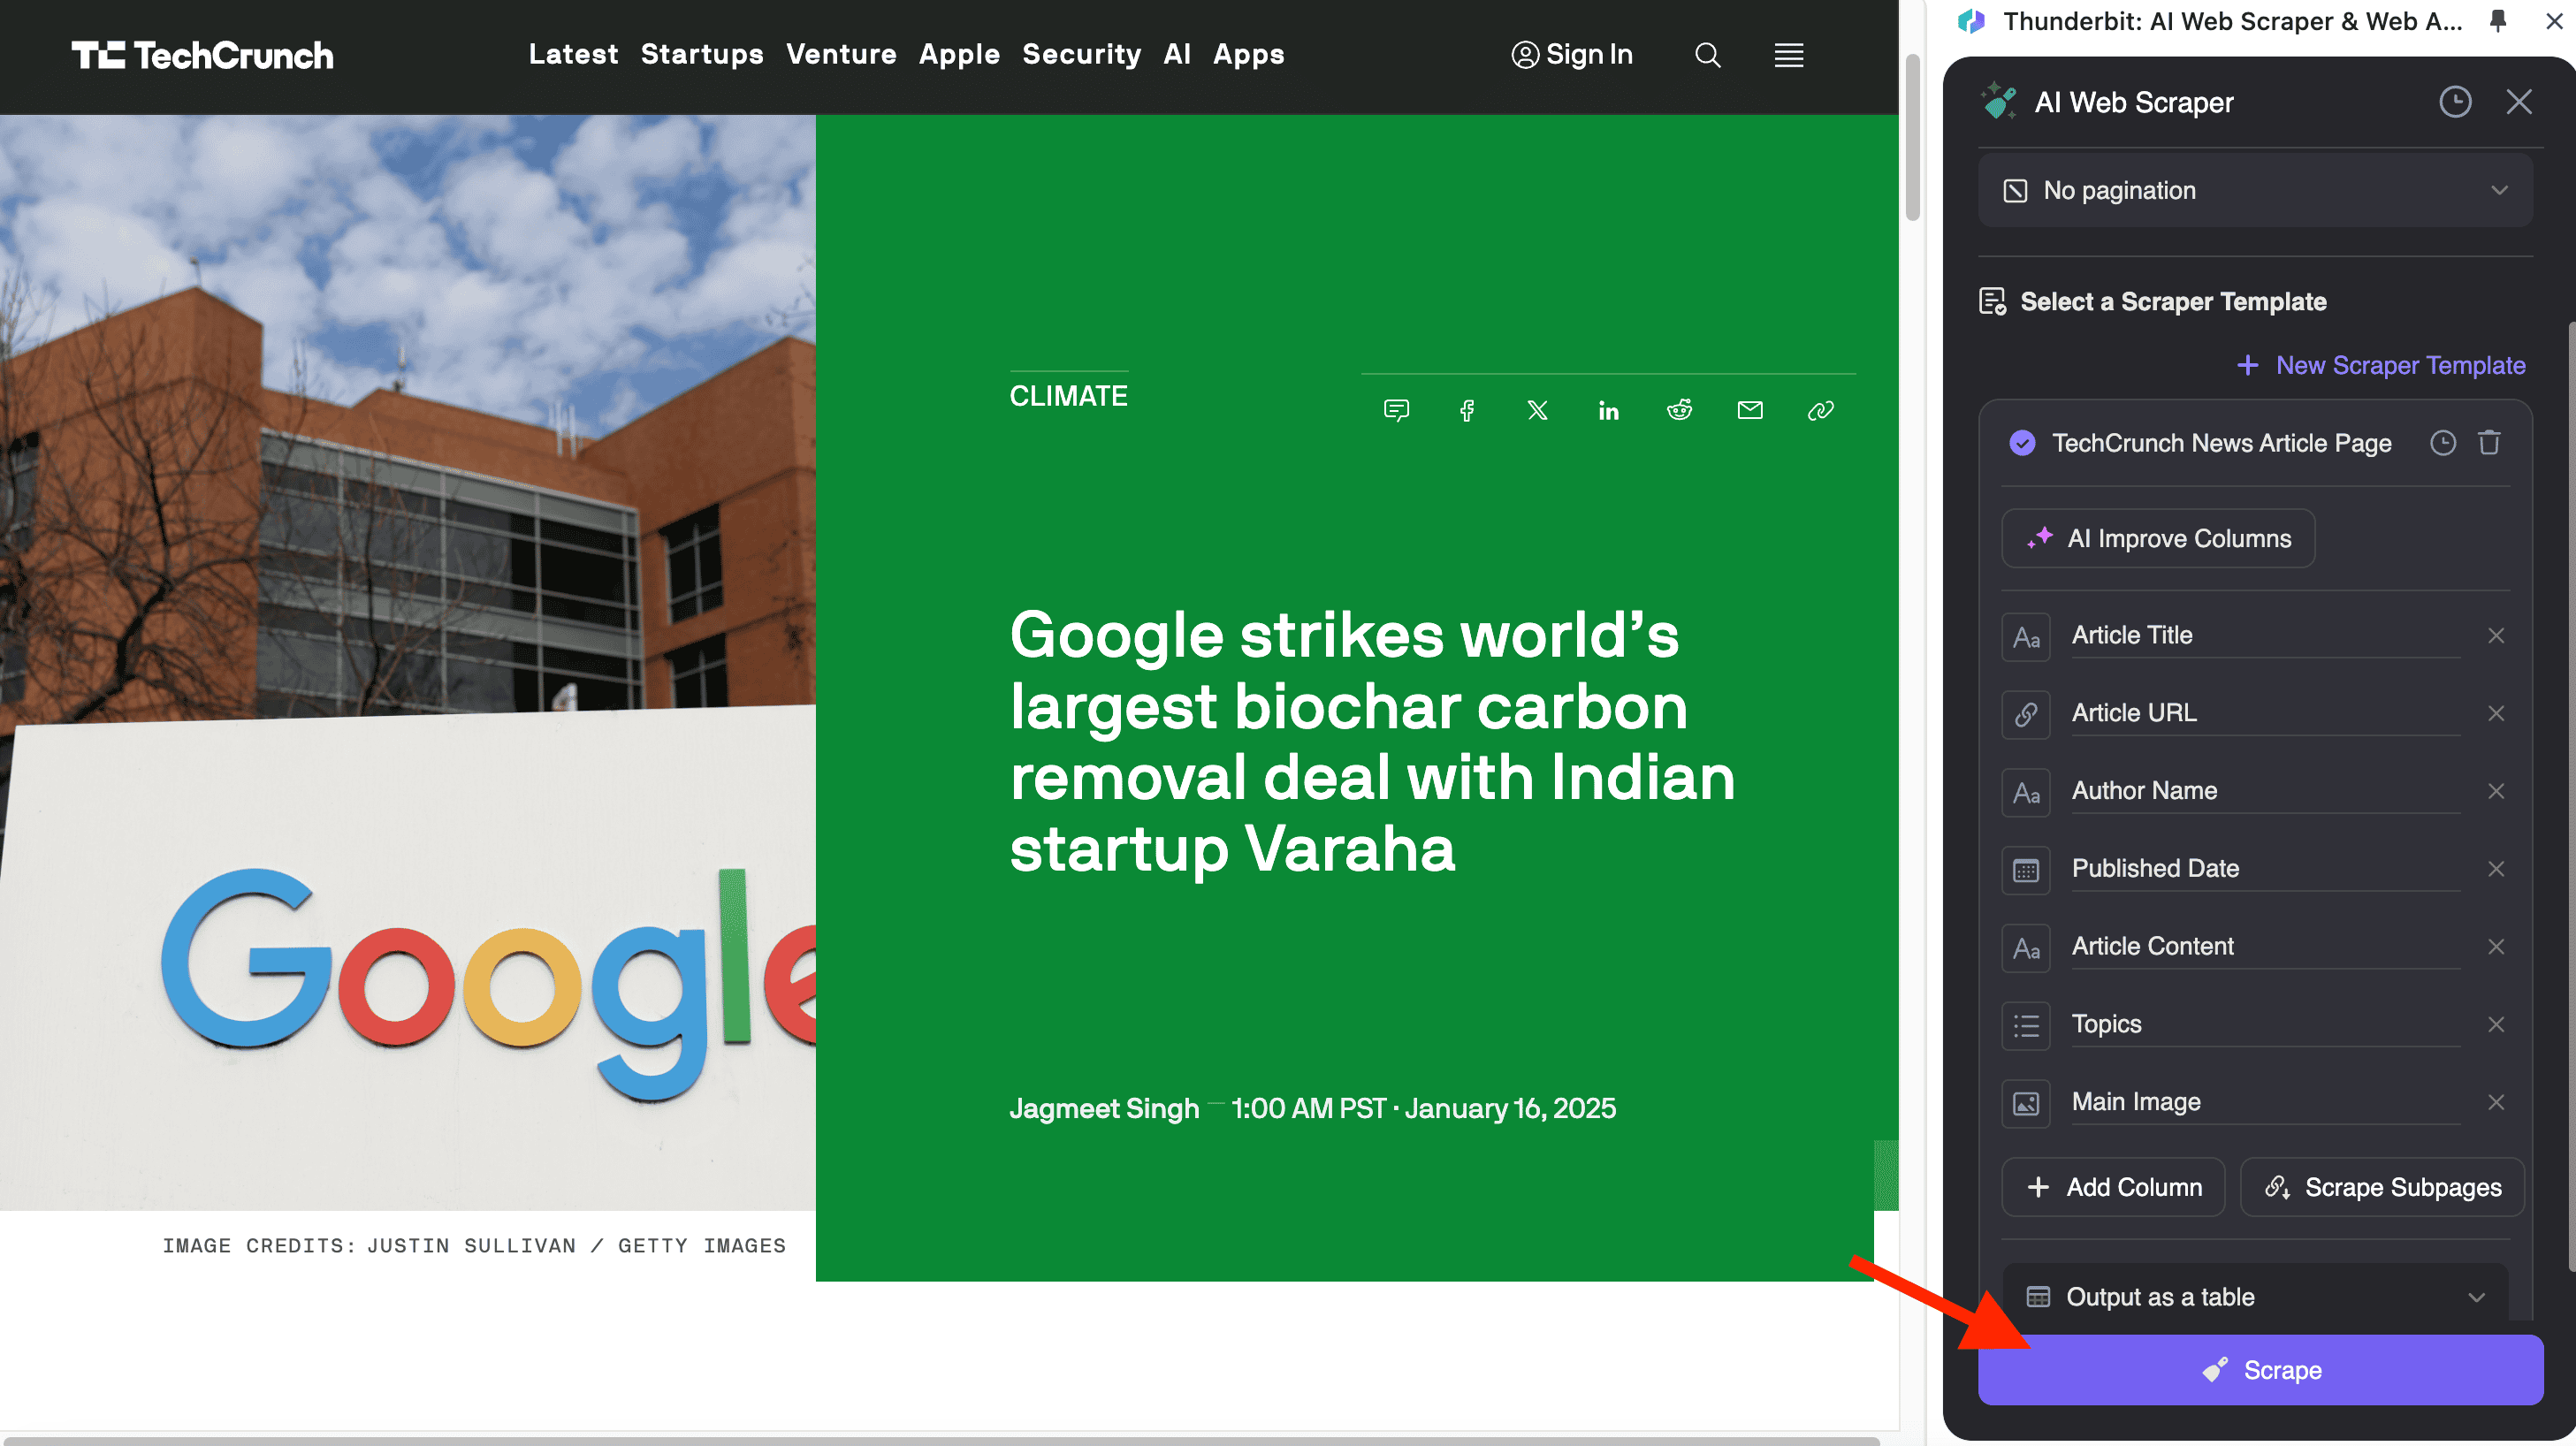This screenshot has height=1446, width=2576.
Task: Open the Startups nav menu item
Action: (701, 55)
